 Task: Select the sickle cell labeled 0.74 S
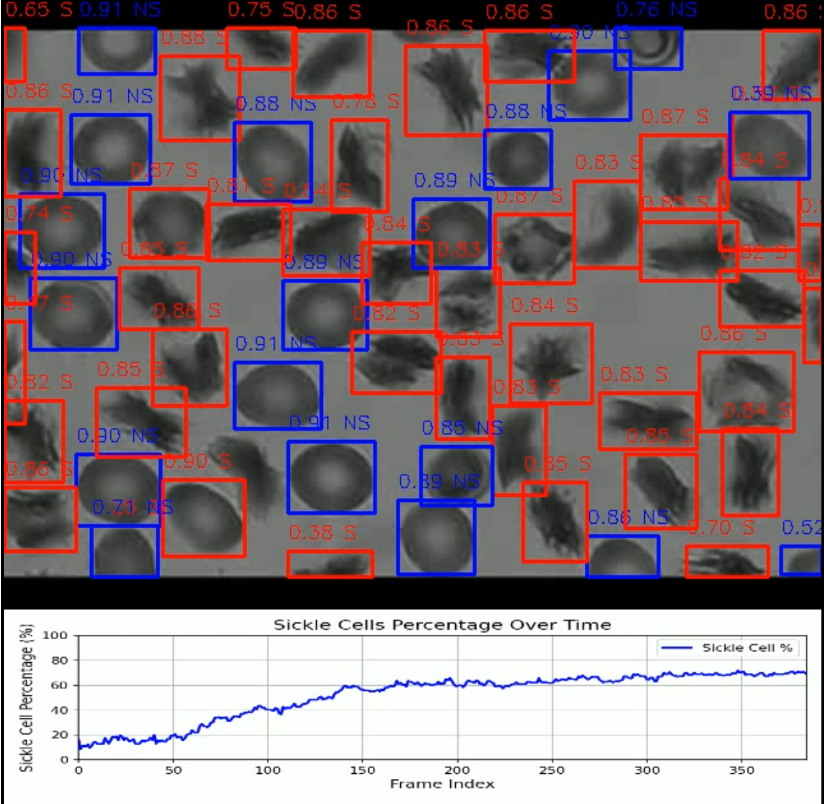[x=20, y=268]
